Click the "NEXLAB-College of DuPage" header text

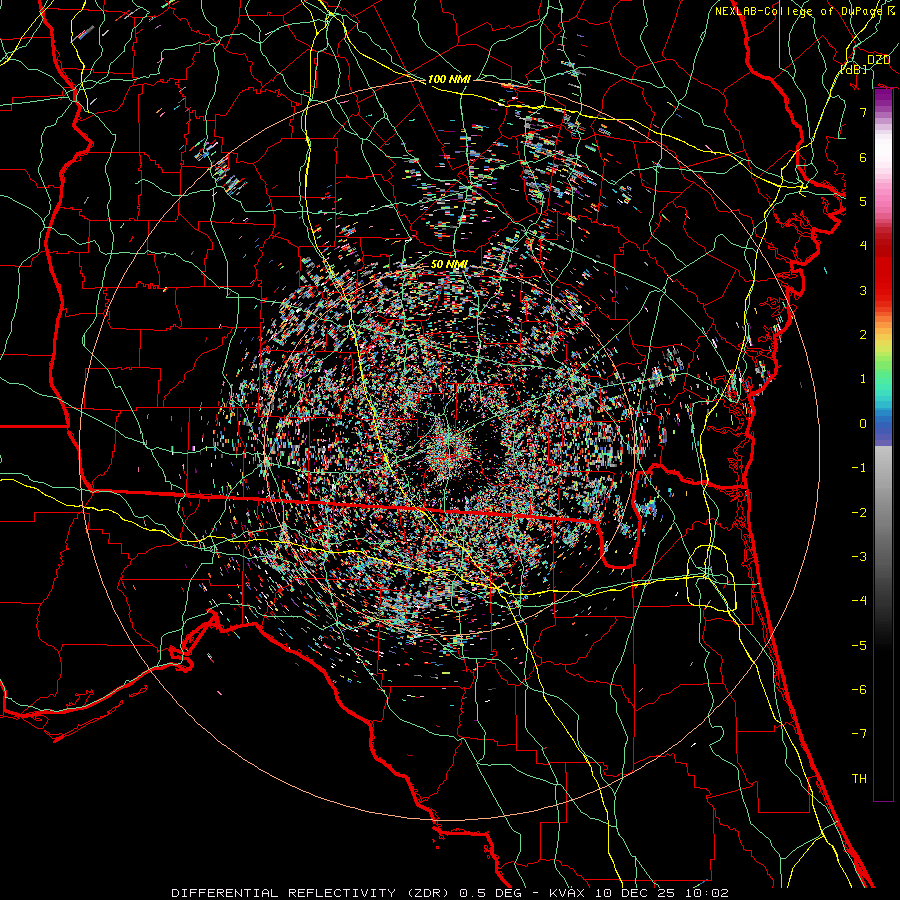[x=799, y=11]
